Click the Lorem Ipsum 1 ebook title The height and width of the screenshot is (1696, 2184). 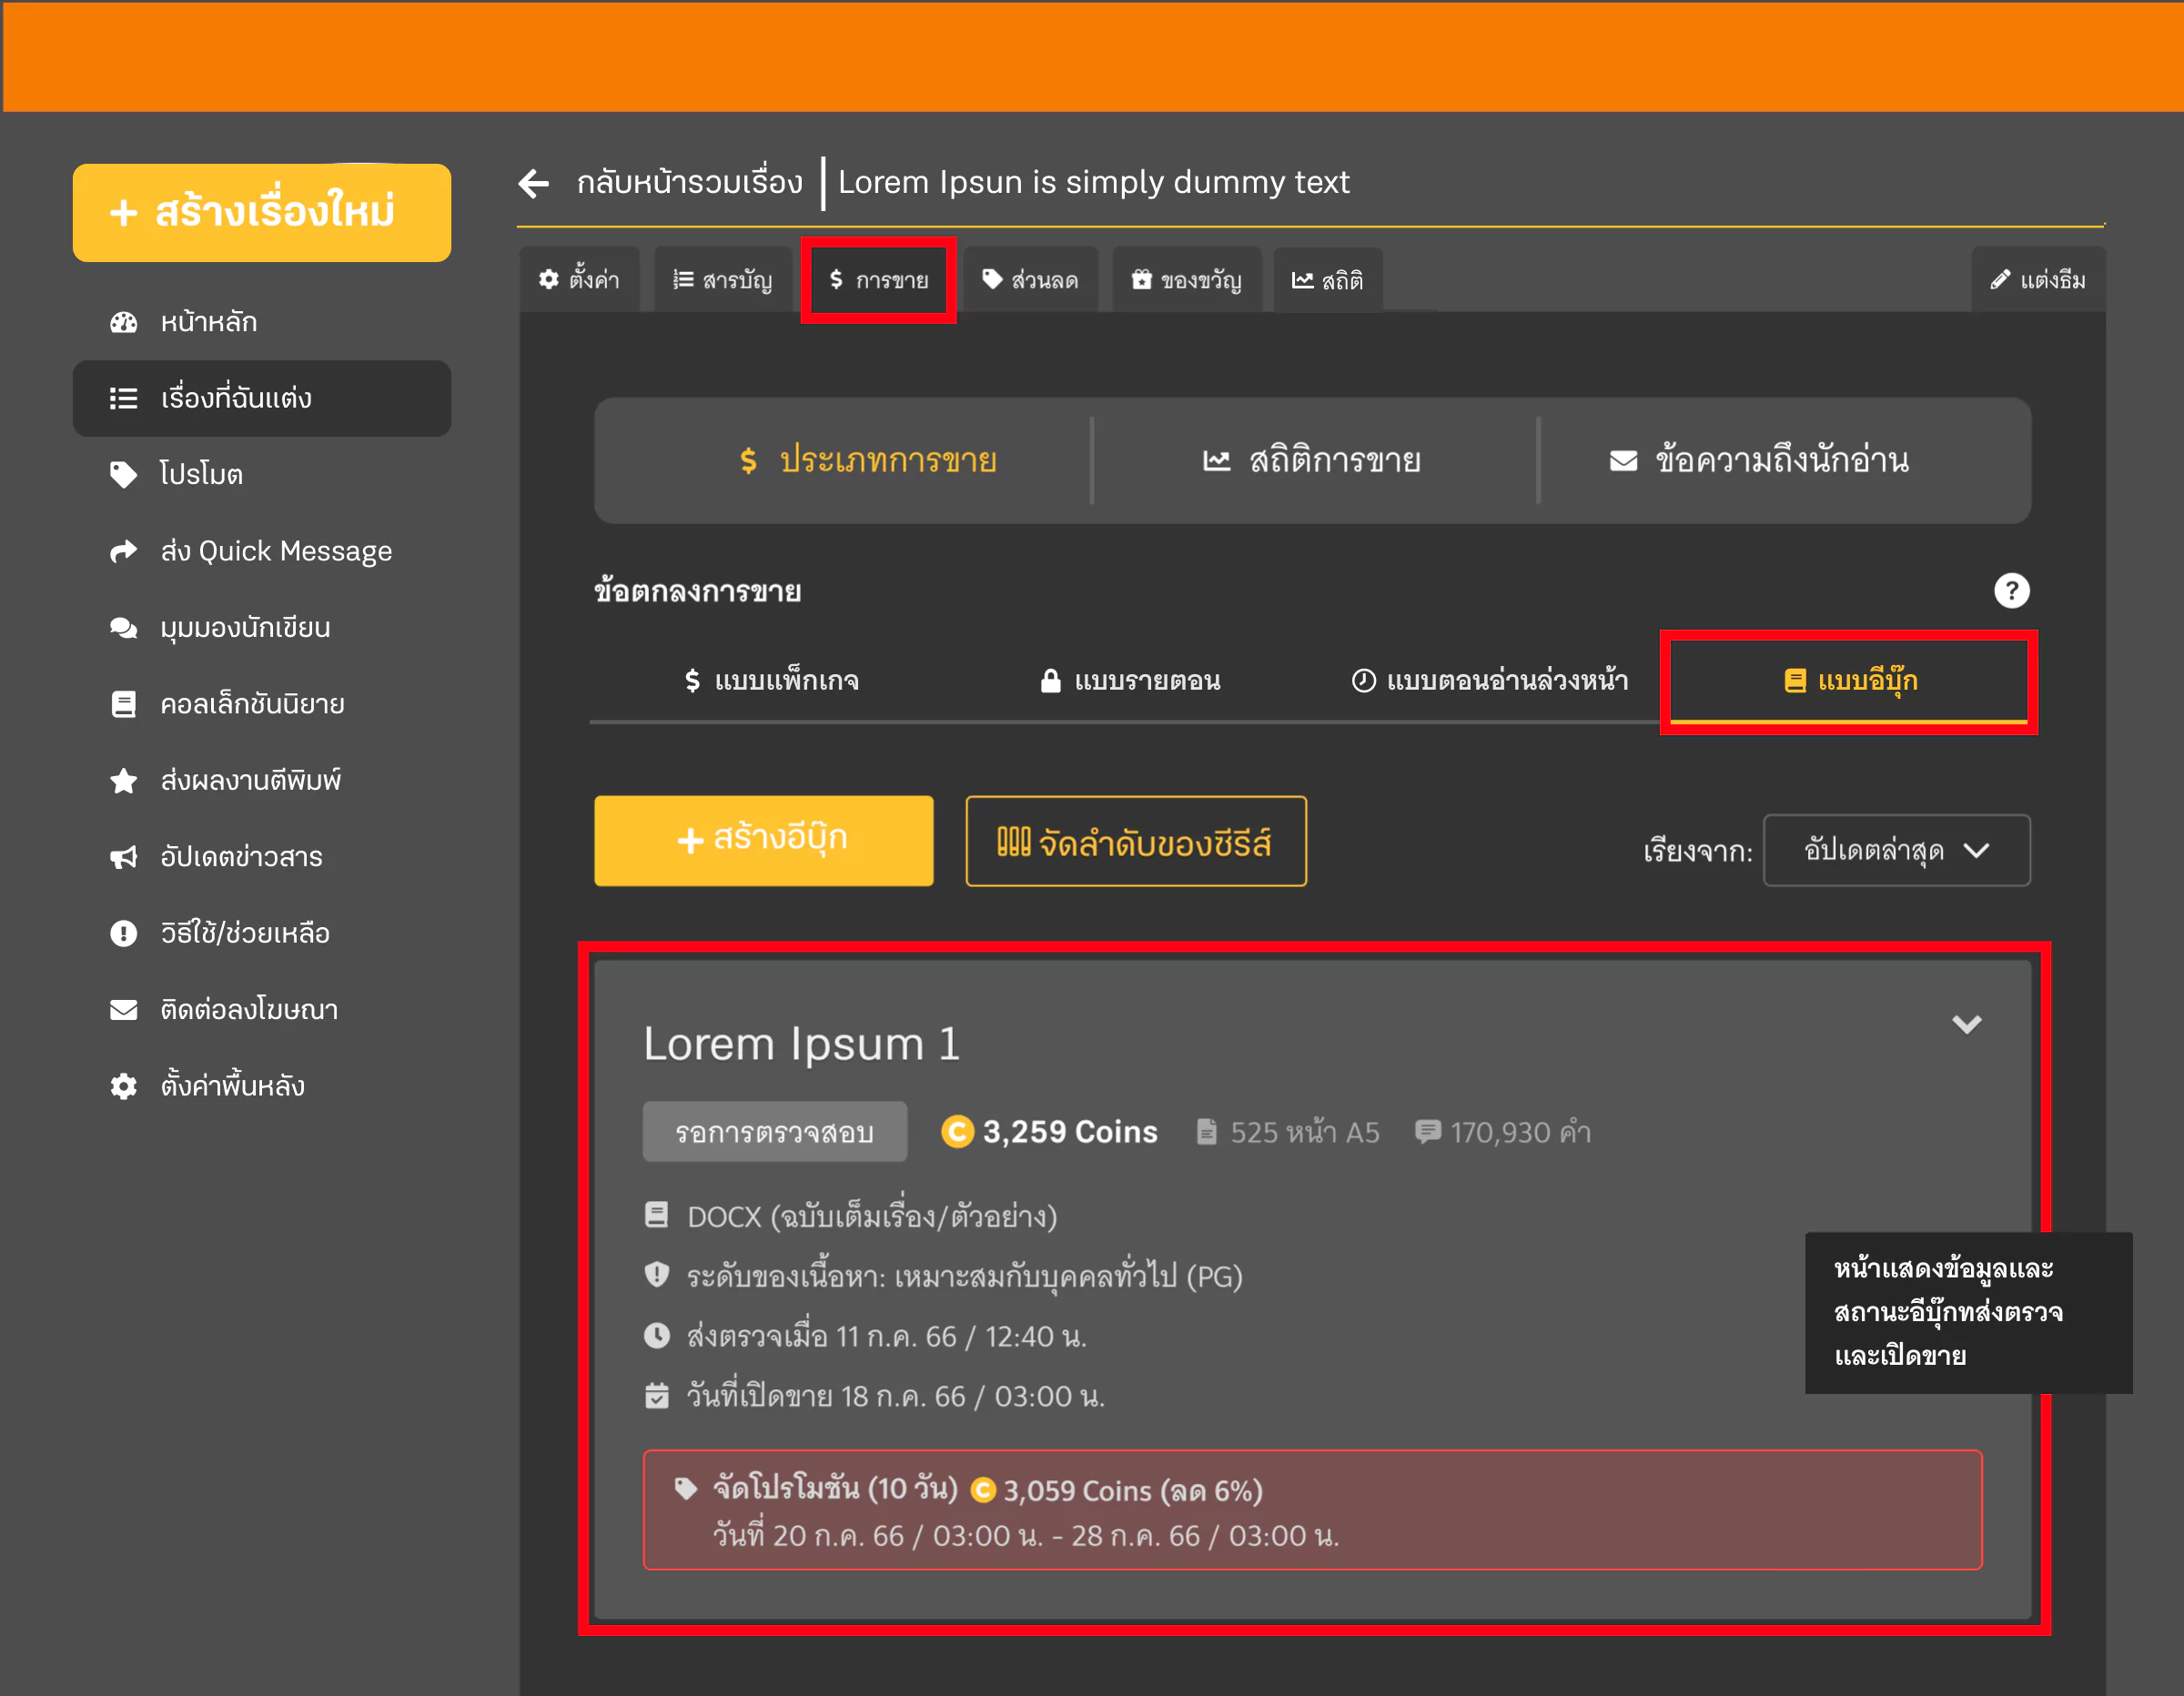point(801,1043)
